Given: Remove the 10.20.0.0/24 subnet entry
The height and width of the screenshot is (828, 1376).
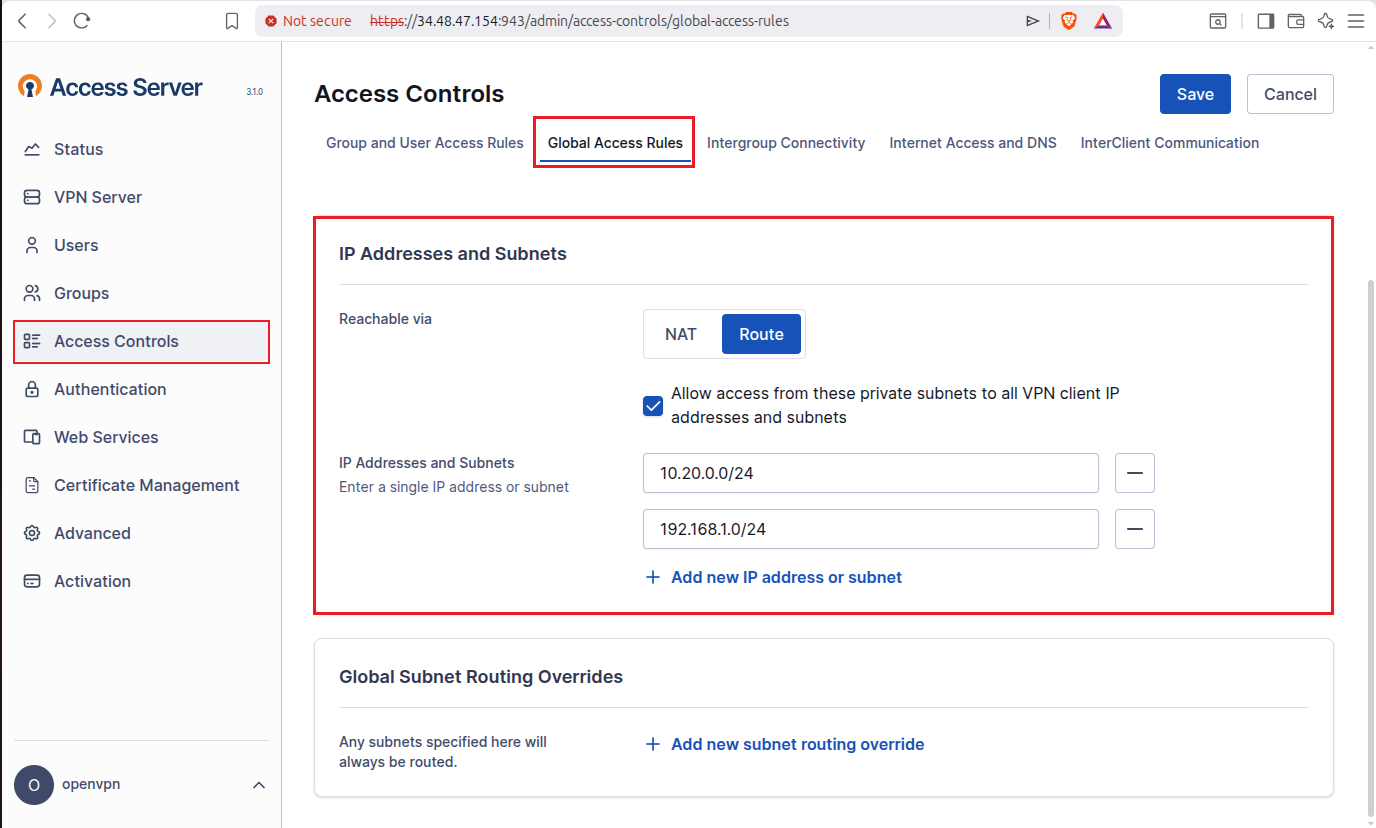Looking at the screenshot, I should pyautogui.click(x=1135, y=473).
